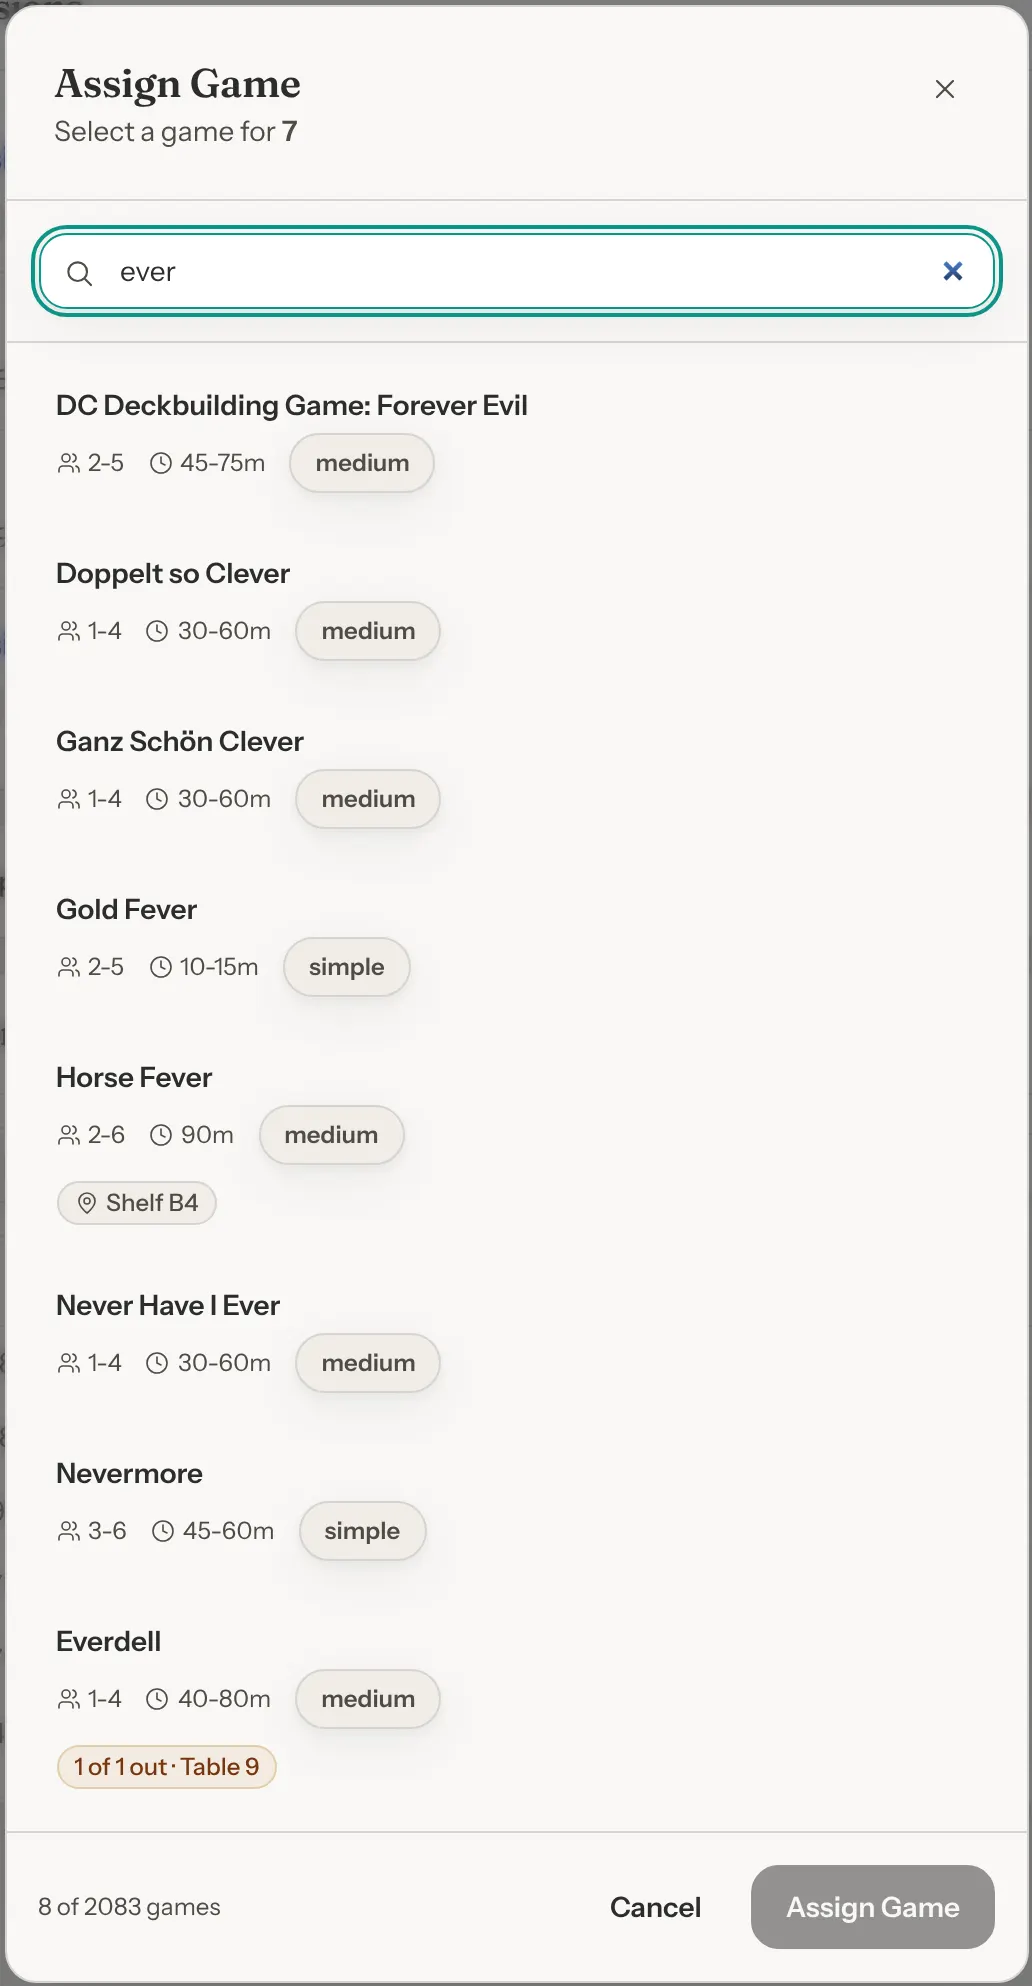Click the players icon under Gold Fever
The width and height of the screenshot is (1032, 1986).
[69, 967]
